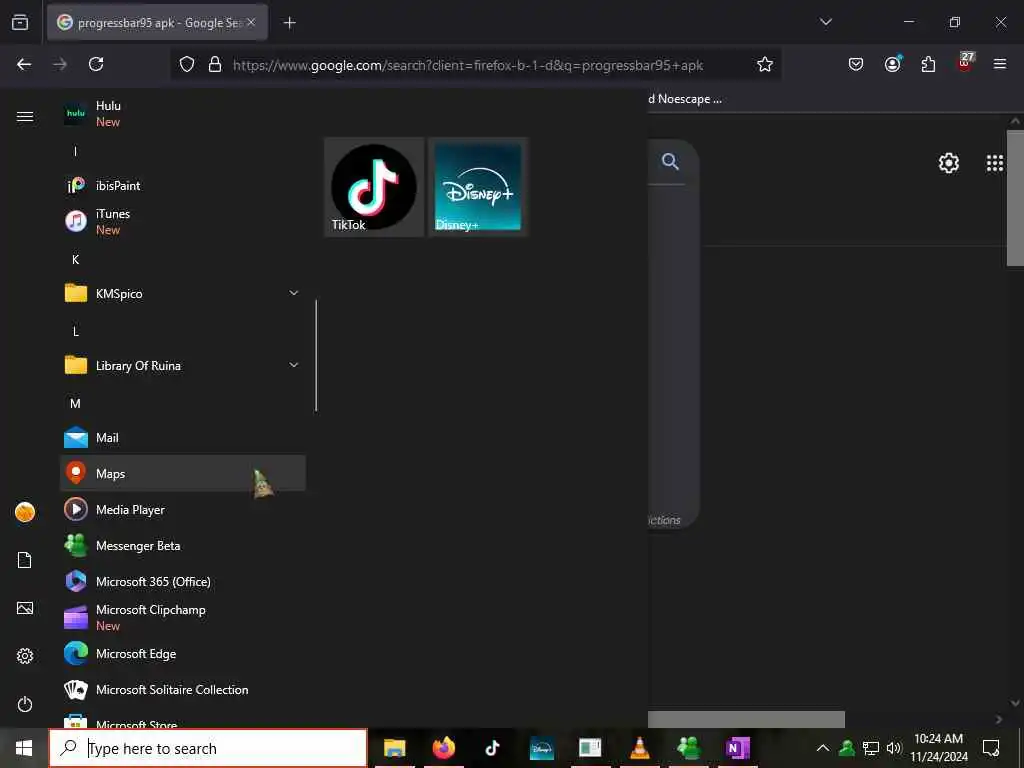
Task: Open Disney+ from the taskbar
Action: pyautogui.click(x=541, y=748)
